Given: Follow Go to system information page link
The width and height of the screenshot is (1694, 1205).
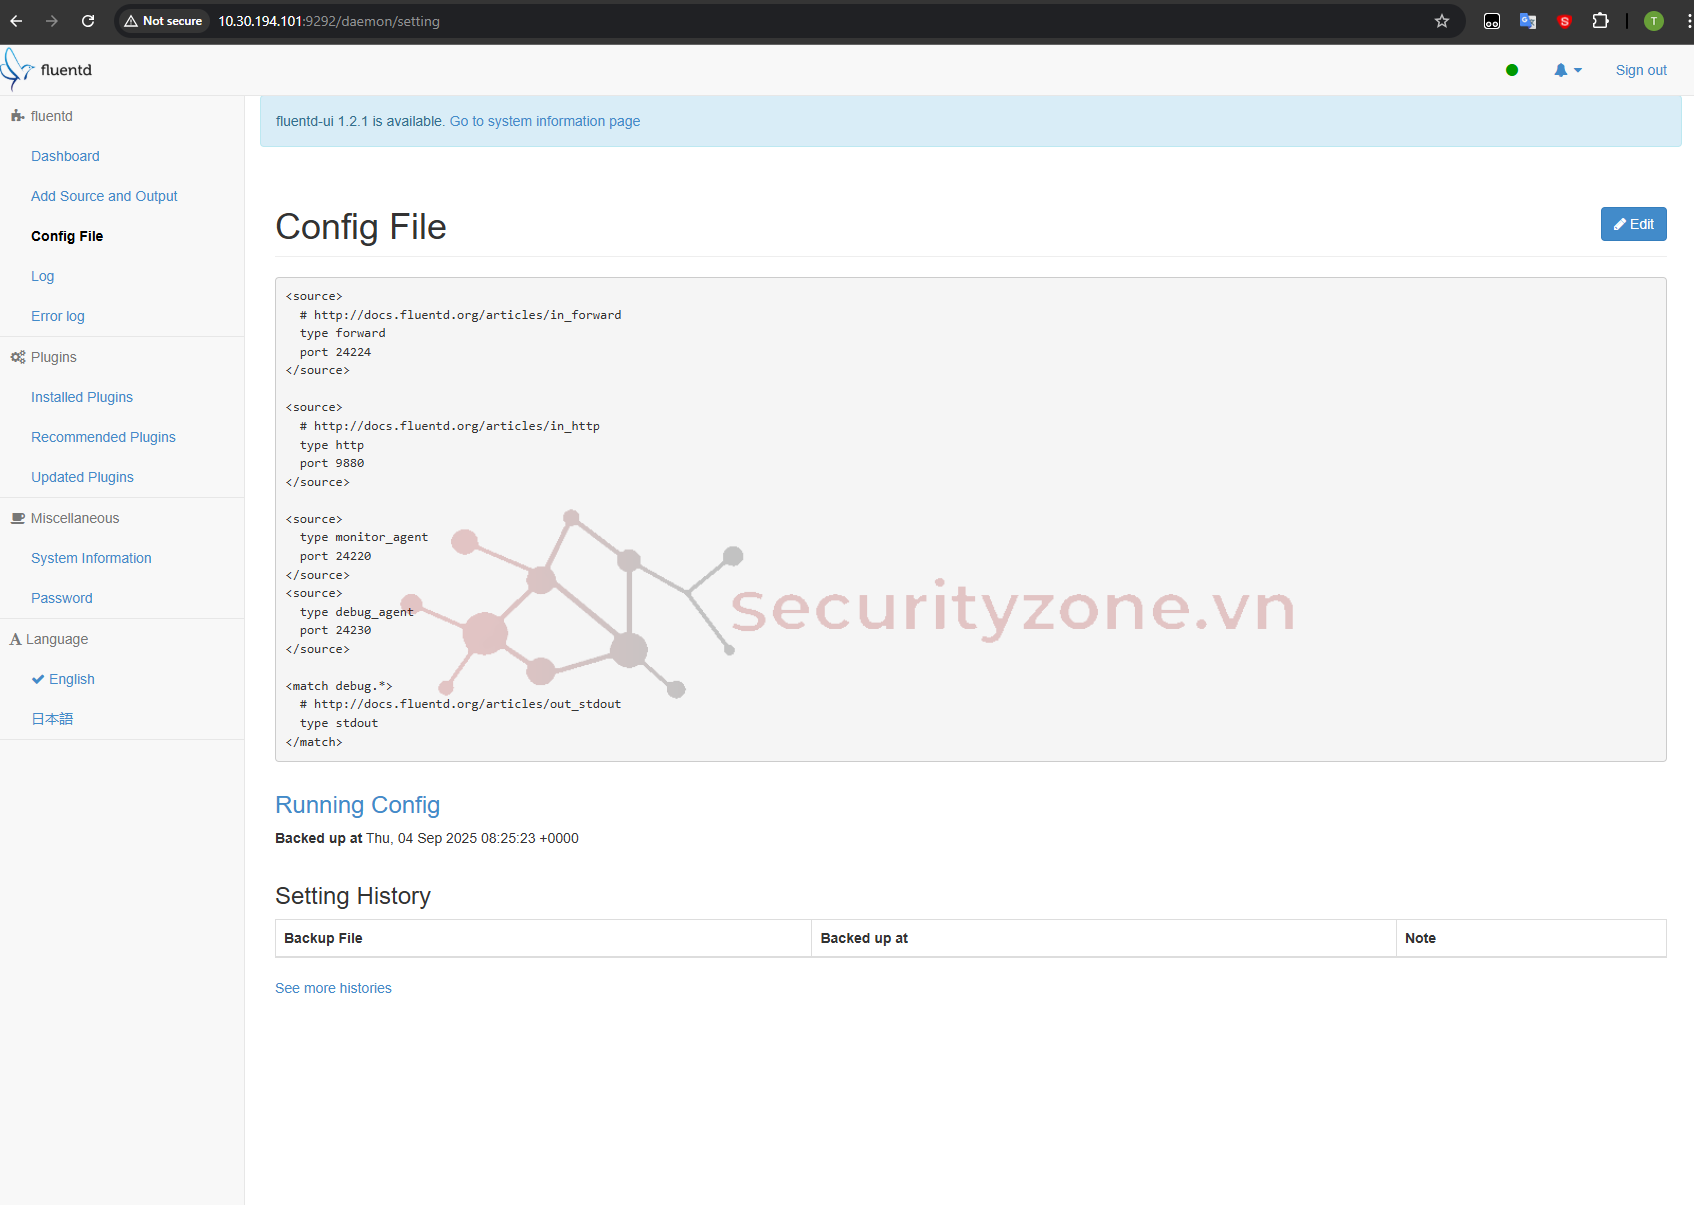Looking at the screenshot, I should [545, 121].
